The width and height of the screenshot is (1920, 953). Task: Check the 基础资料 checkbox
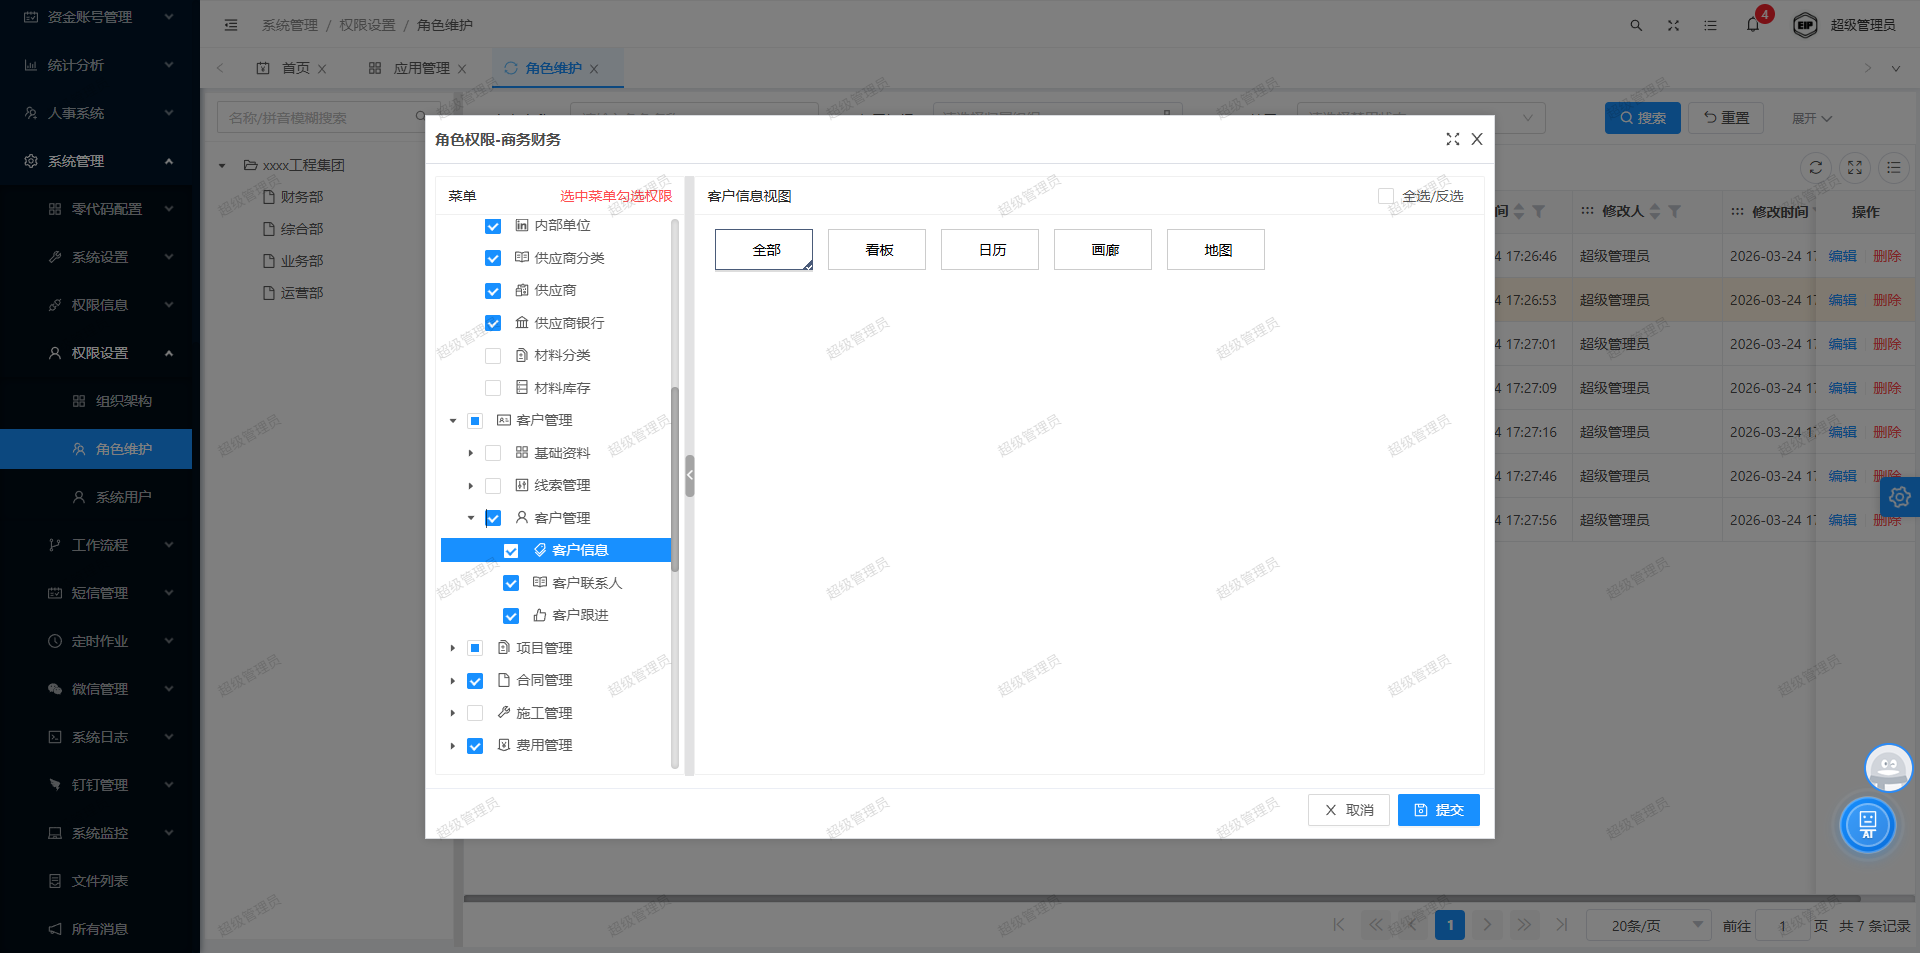coord(493,453)
